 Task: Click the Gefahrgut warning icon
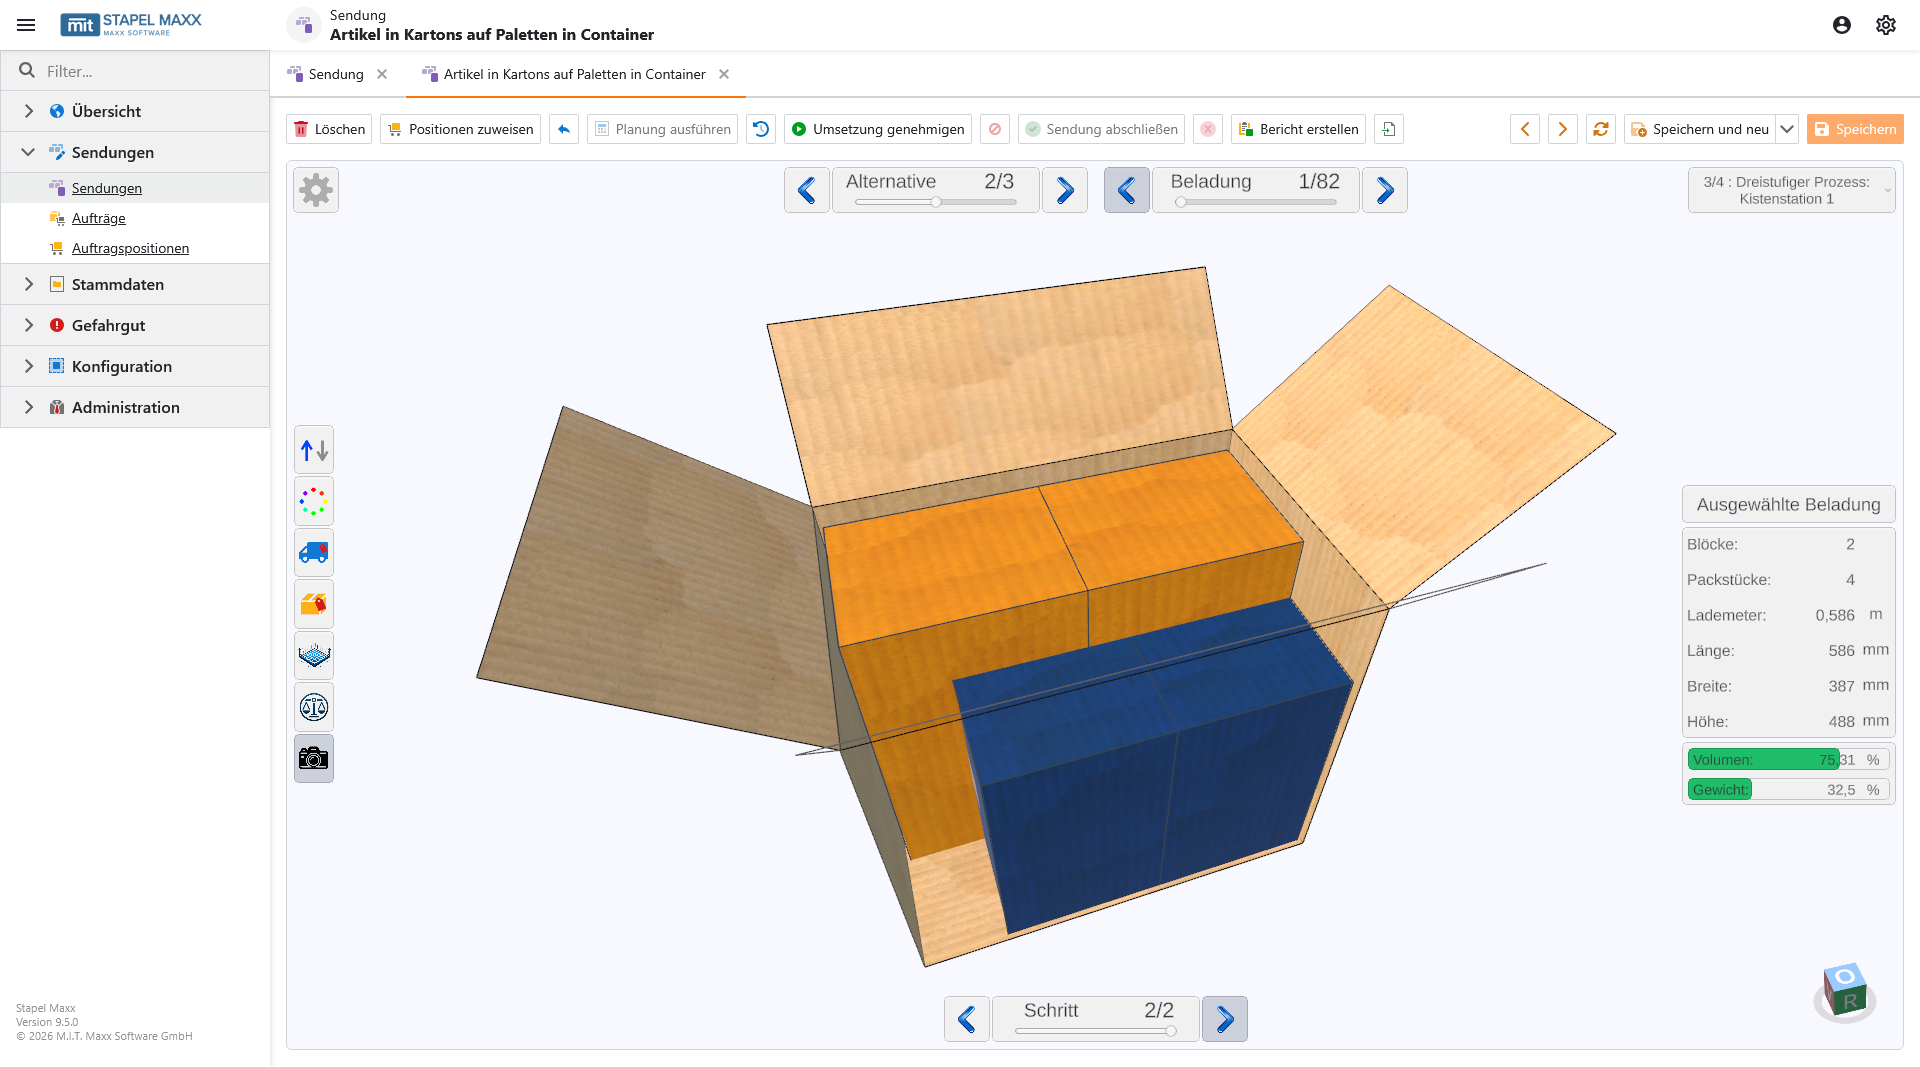pos(57,325)
